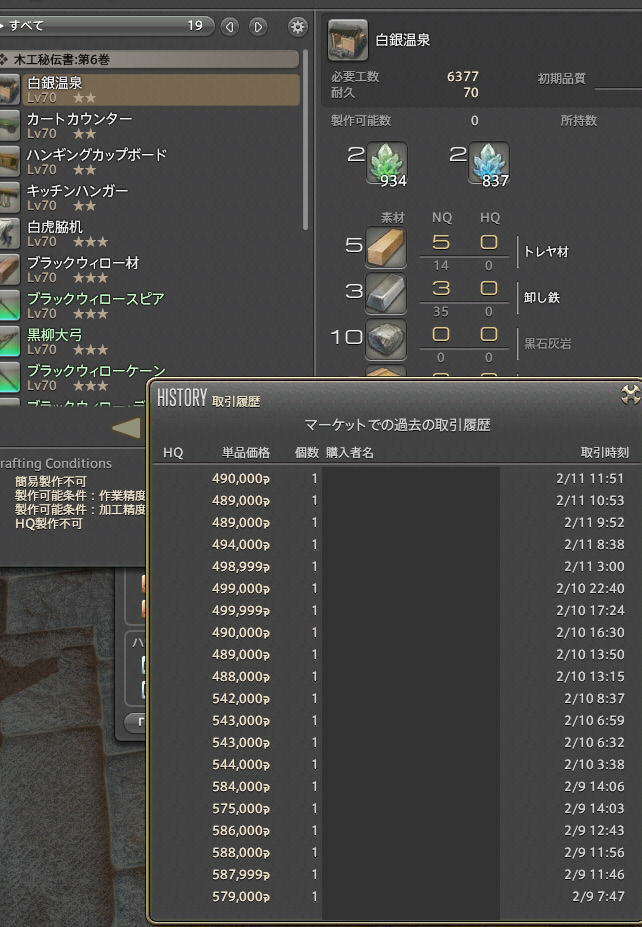
Task: Set NQ quantity for 卸し鉄
Action: click(441, 289)
